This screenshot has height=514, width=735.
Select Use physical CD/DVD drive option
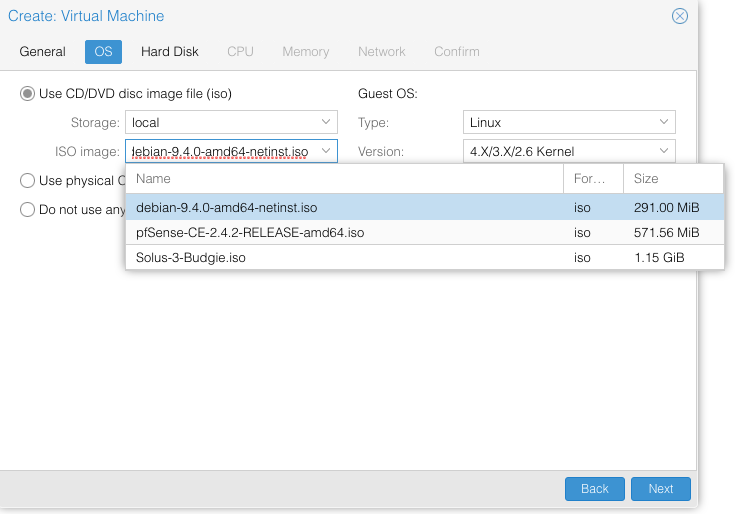click(28, 181)
